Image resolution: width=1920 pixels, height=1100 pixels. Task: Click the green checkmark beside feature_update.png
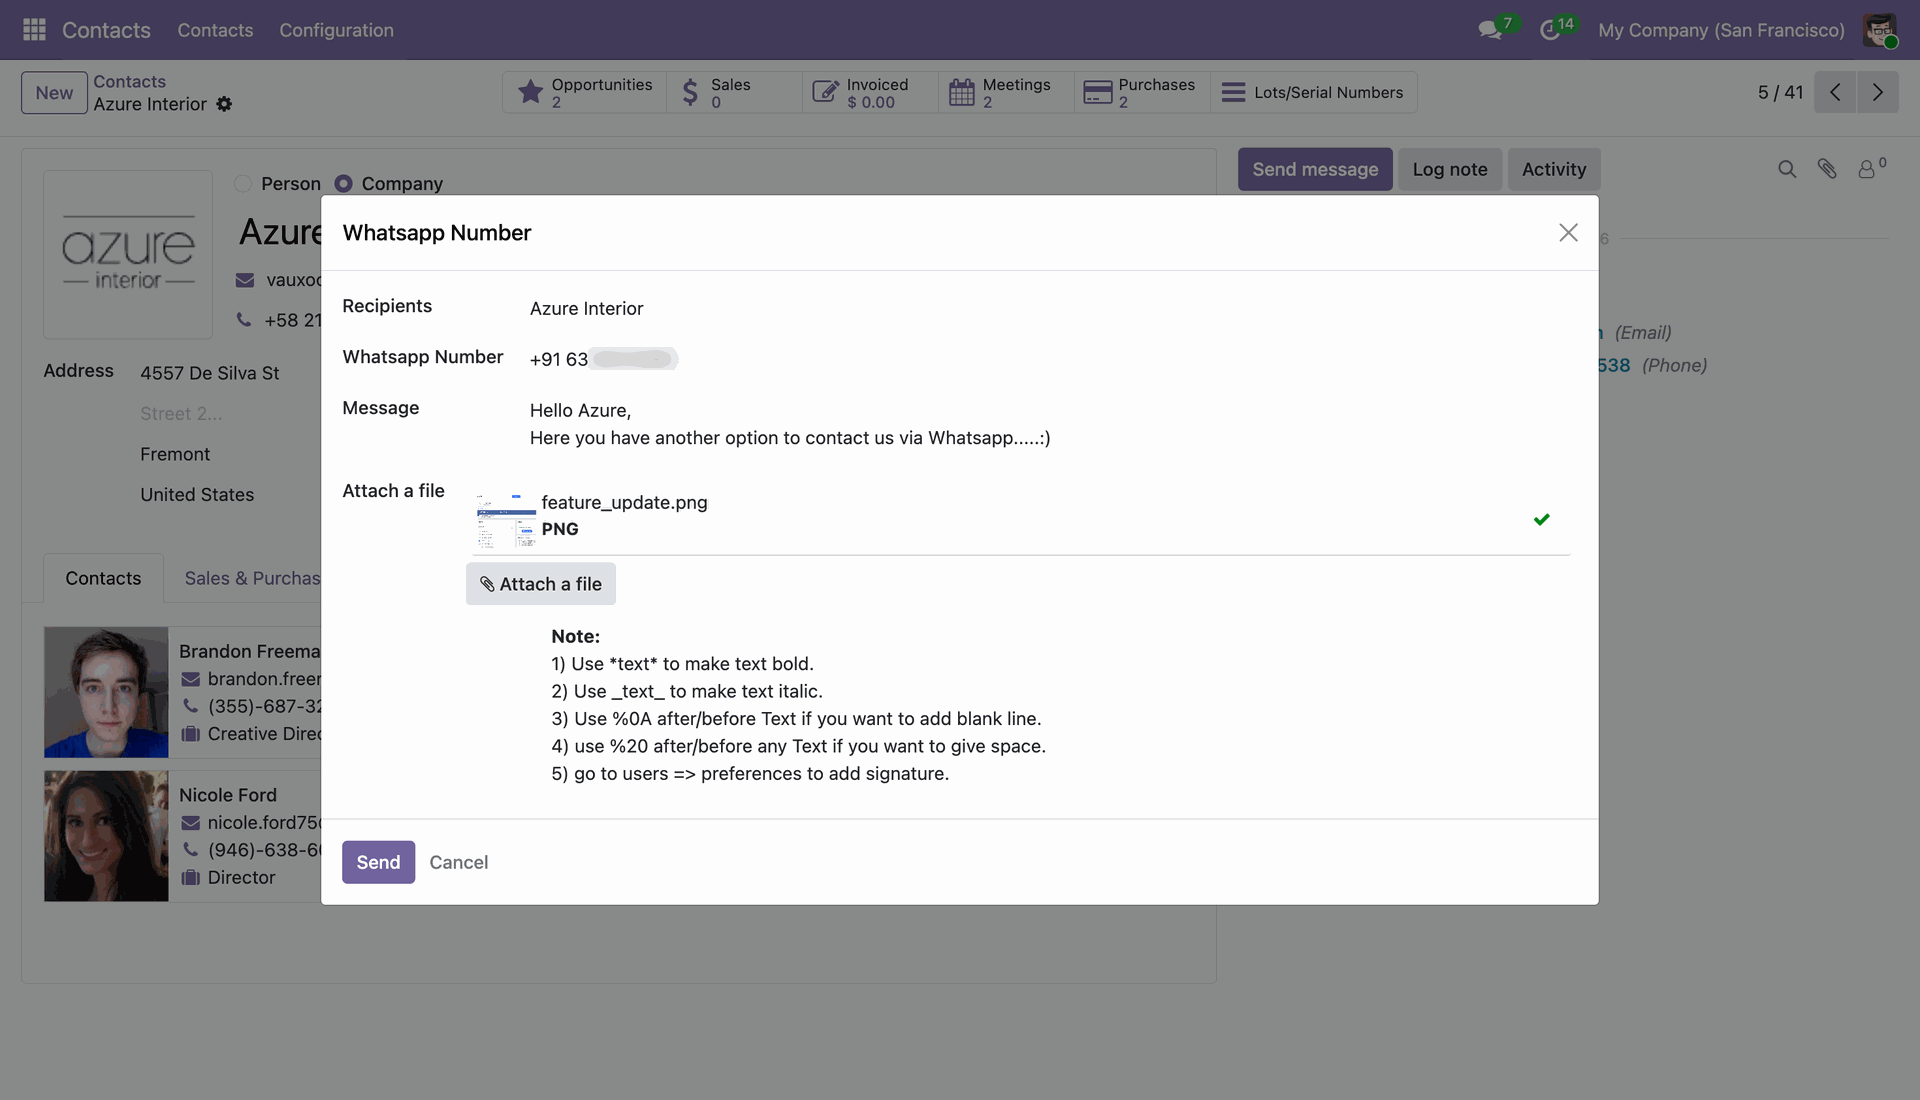click(x=1542, y=519)
